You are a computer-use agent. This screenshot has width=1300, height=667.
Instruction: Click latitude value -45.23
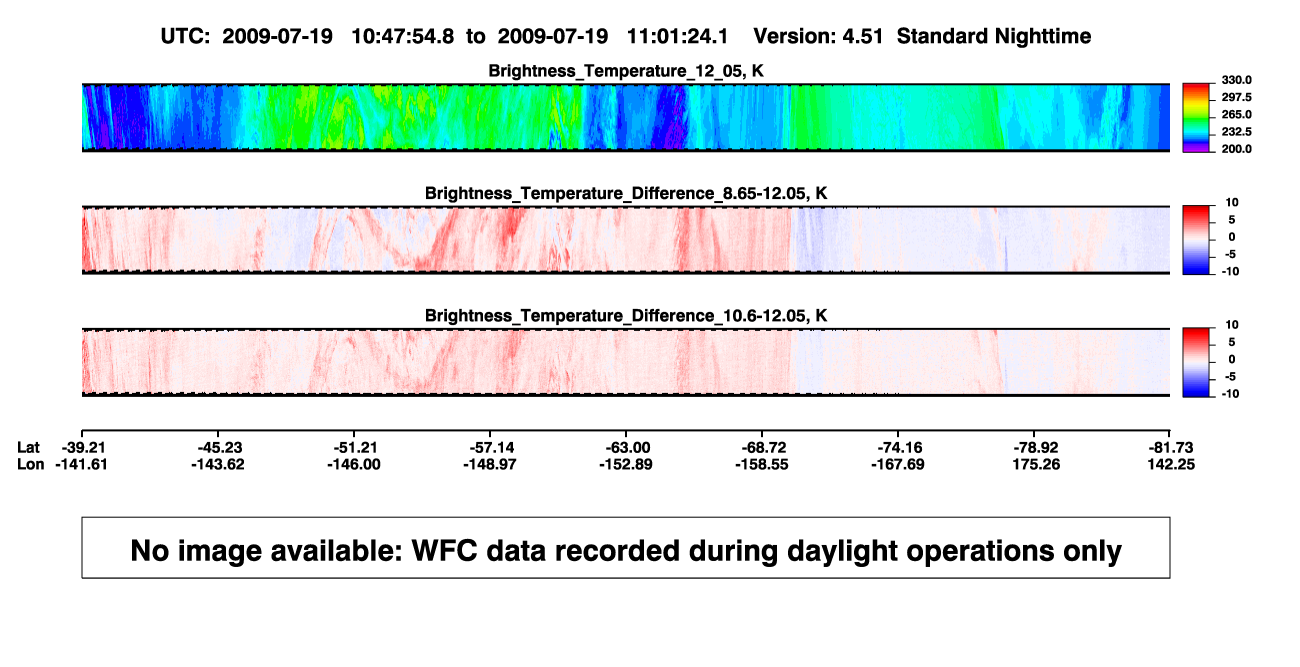point(217,447)
